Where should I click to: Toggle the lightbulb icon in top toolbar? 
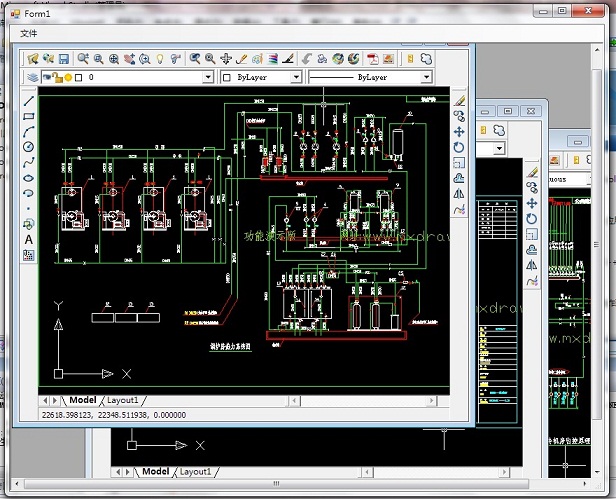tap(161, 59)
